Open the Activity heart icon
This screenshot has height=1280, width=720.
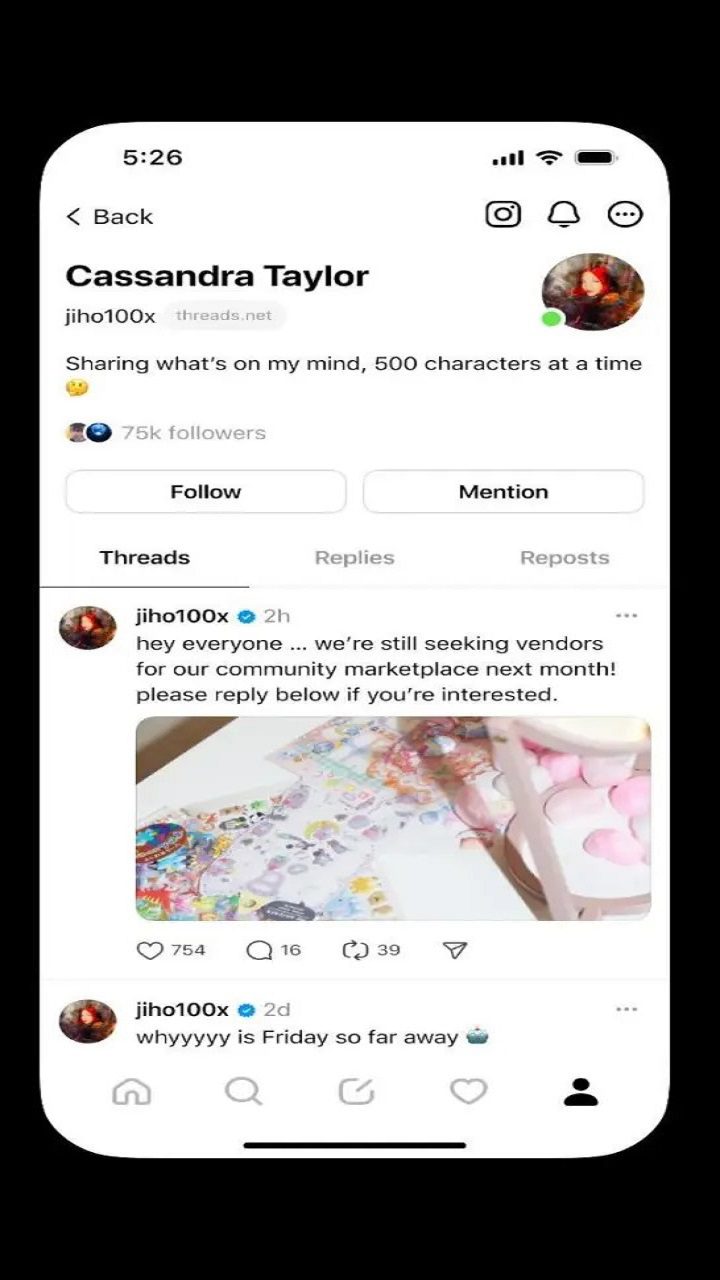pyautogui.click(x=468, y=1092)
